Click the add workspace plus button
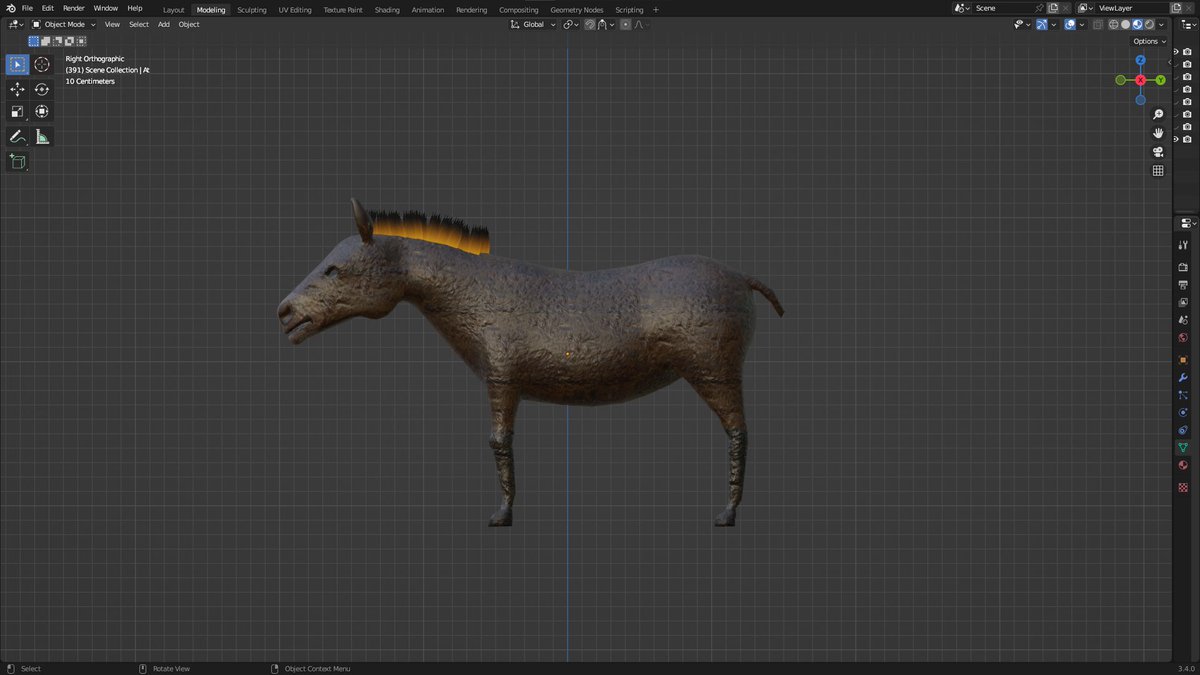This screenshot has width=1200, height=675. pyautogui.click(x=656, y=10)
